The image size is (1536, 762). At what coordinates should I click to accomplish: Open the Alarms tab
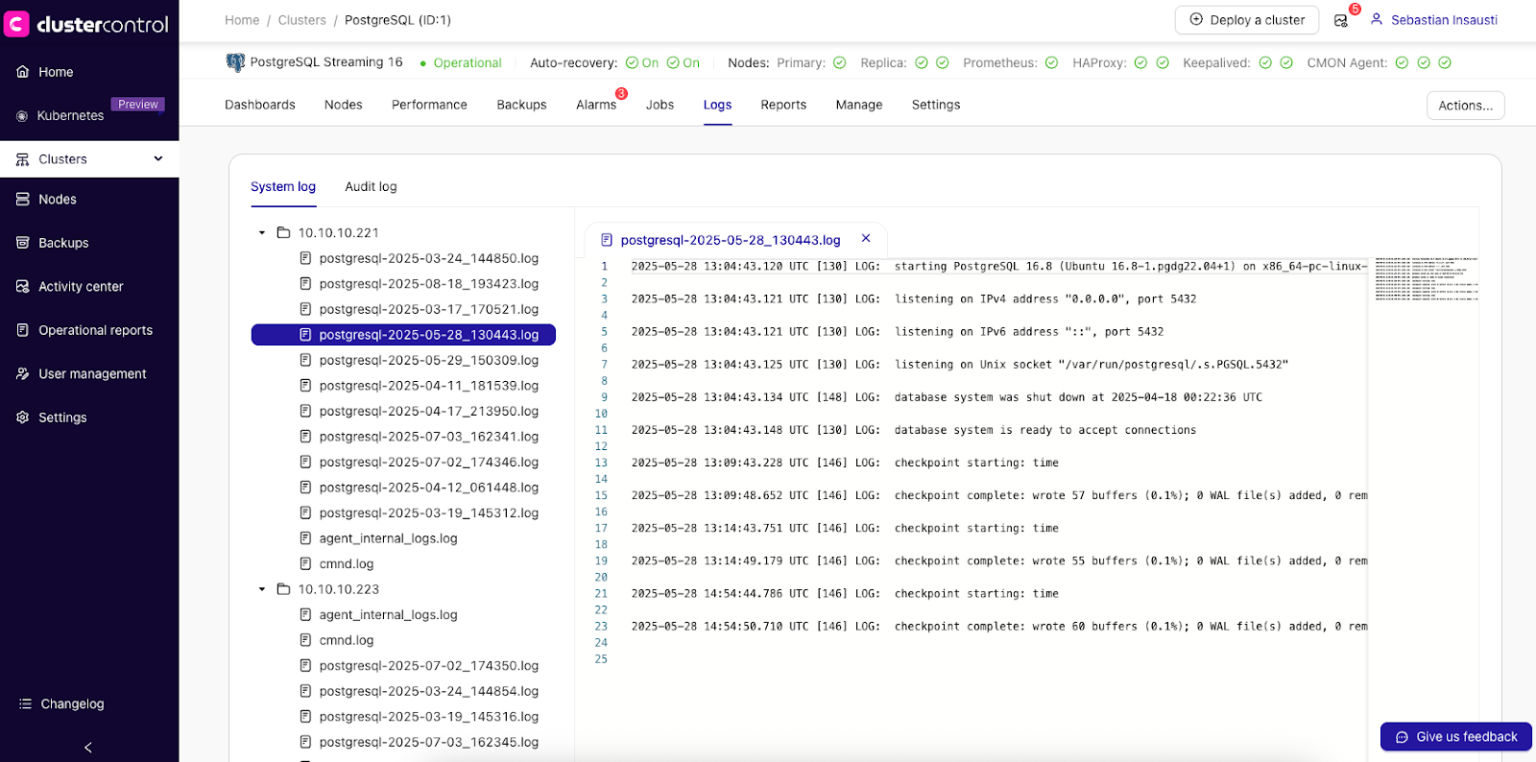click(x=596, y=104)
